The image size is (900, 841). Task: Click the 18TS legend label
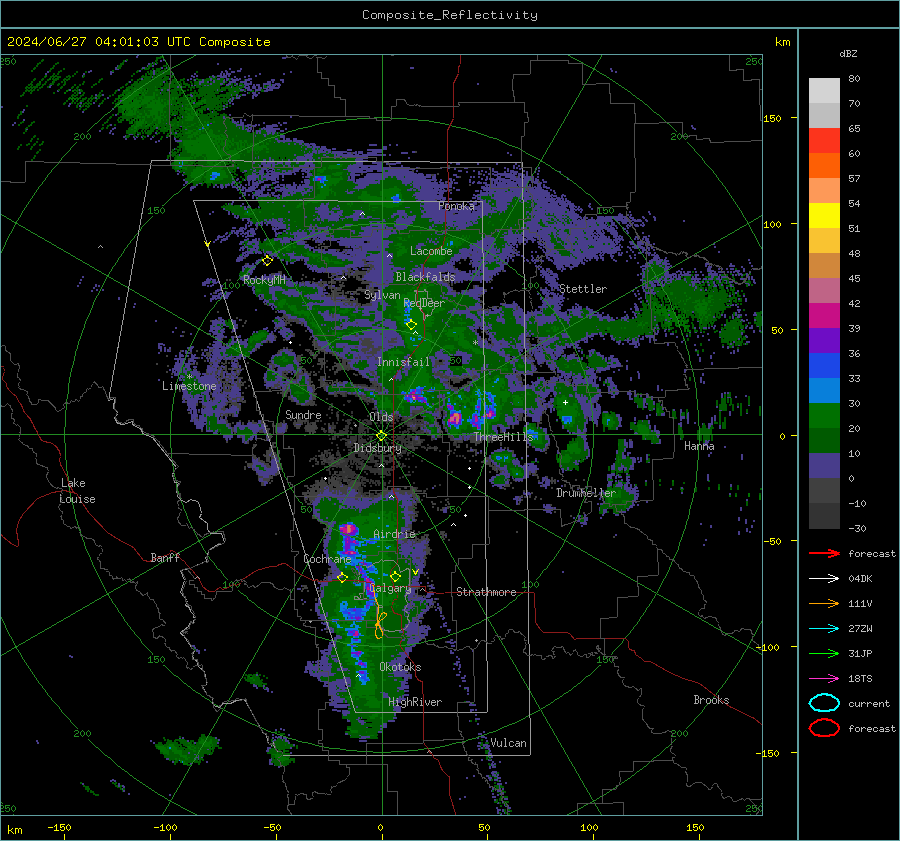pyautogui.click(x=860, y=679)
